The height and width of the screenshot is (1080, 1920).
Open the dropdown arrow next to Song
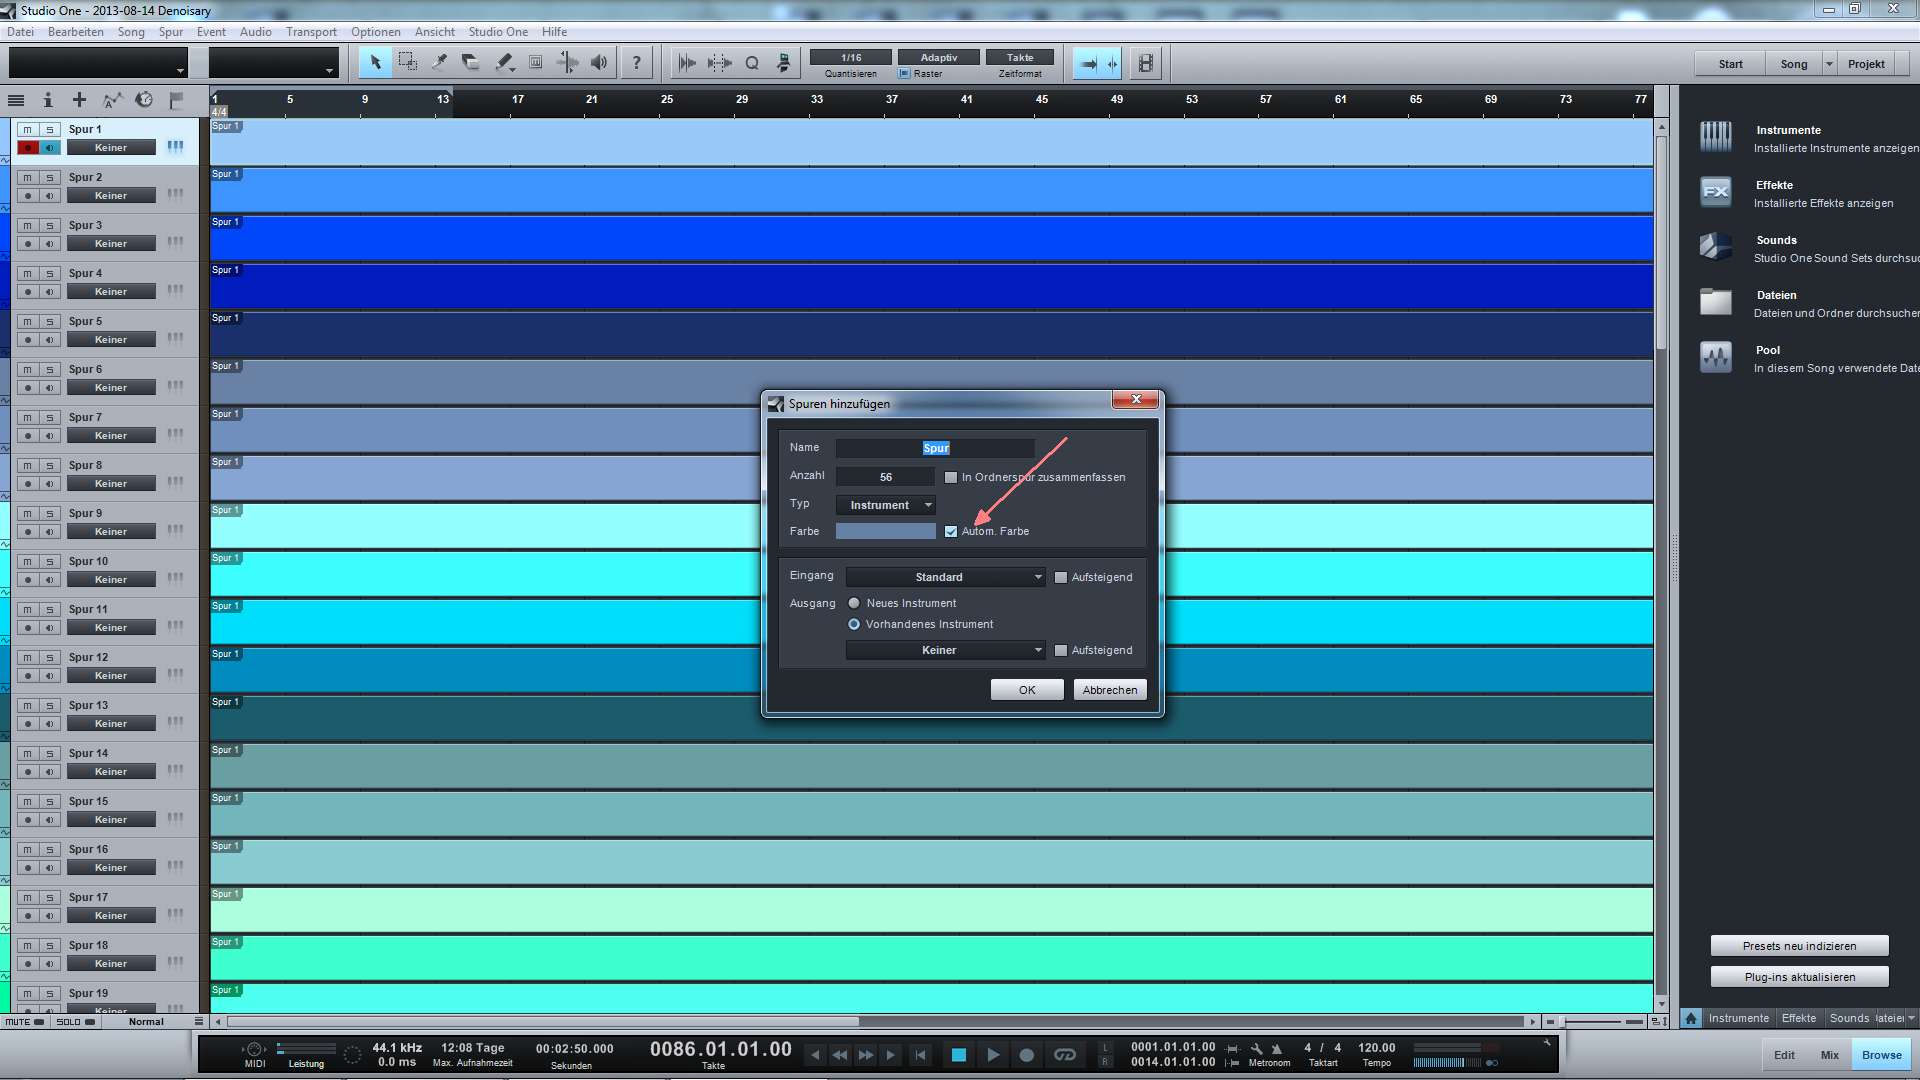(x=1829, y=64)
